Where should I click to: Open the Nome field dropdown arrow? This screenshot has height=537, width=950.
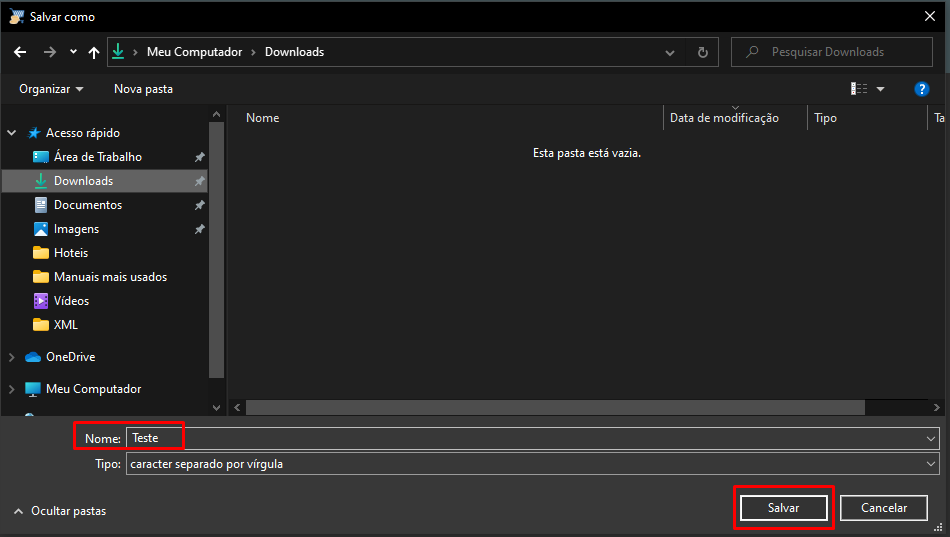[x=931, y=438]
